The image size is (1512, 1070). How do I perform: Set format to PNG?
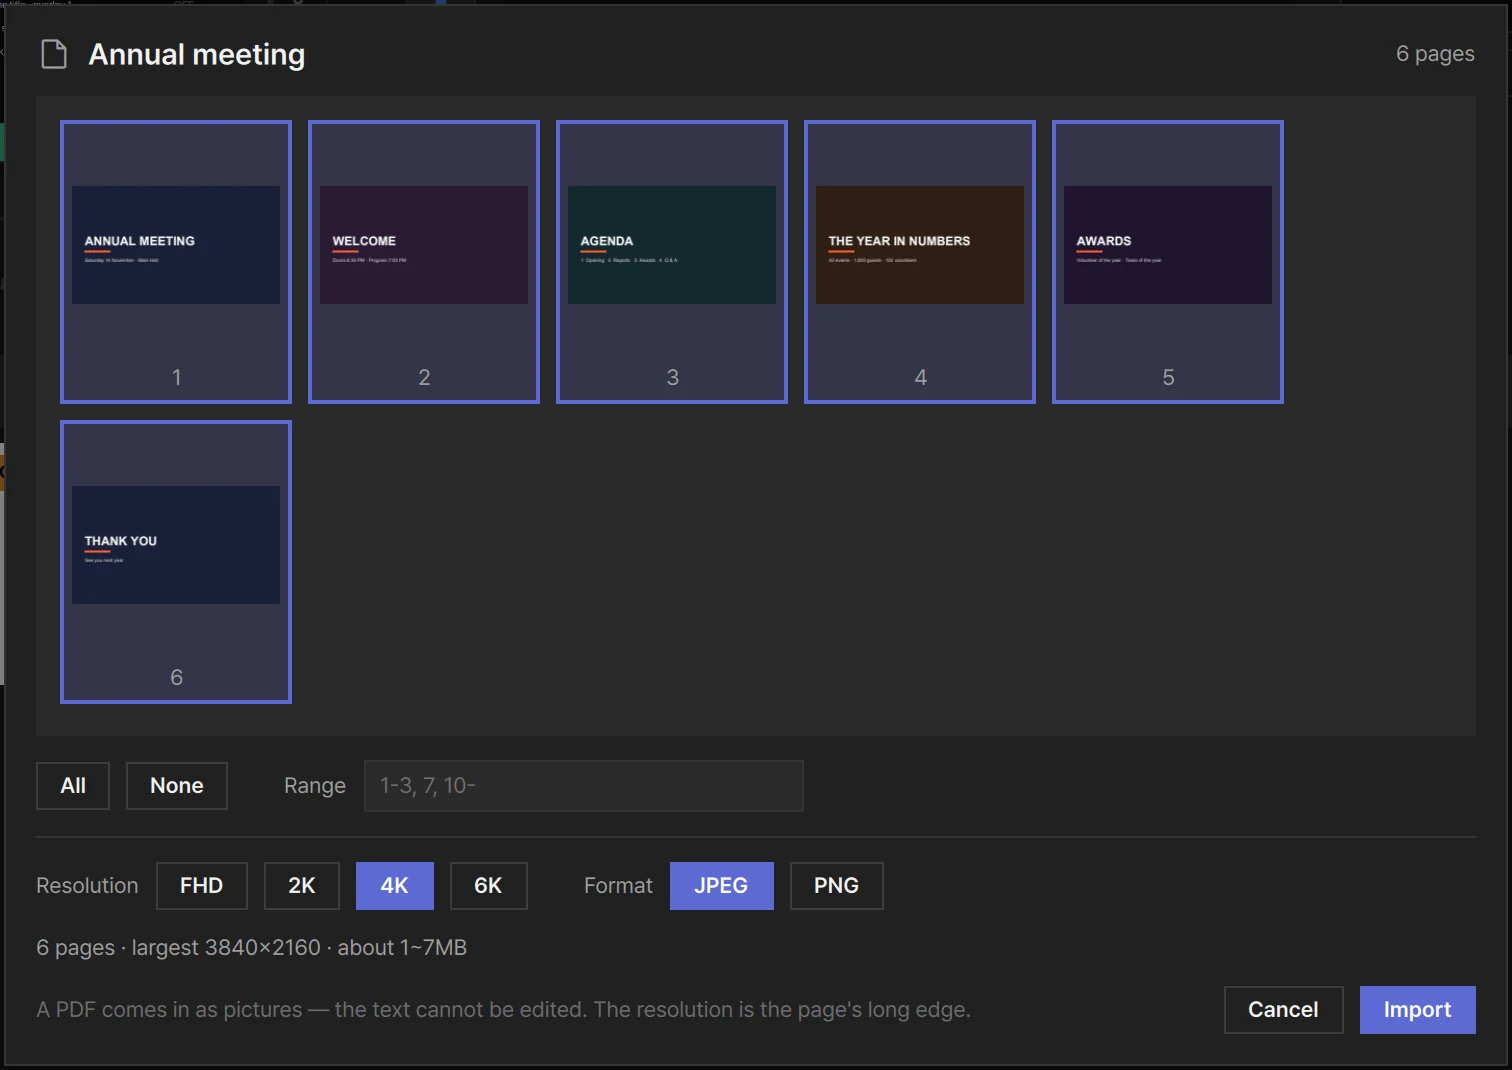(837, 886)
